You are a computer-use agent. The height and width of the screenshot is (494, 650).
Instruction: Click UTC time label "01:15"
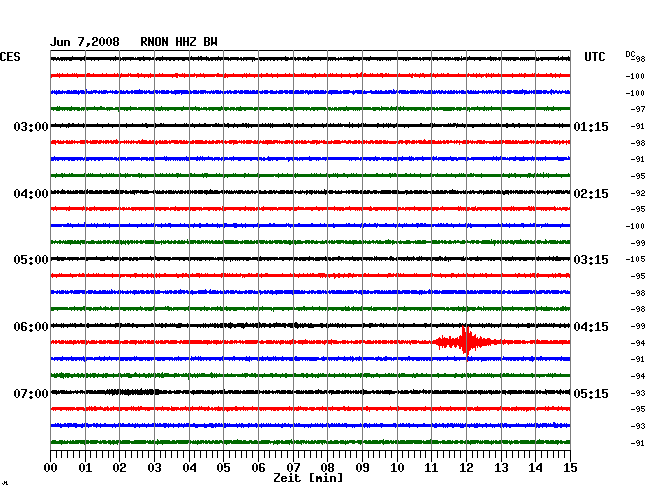coord(591,126)
